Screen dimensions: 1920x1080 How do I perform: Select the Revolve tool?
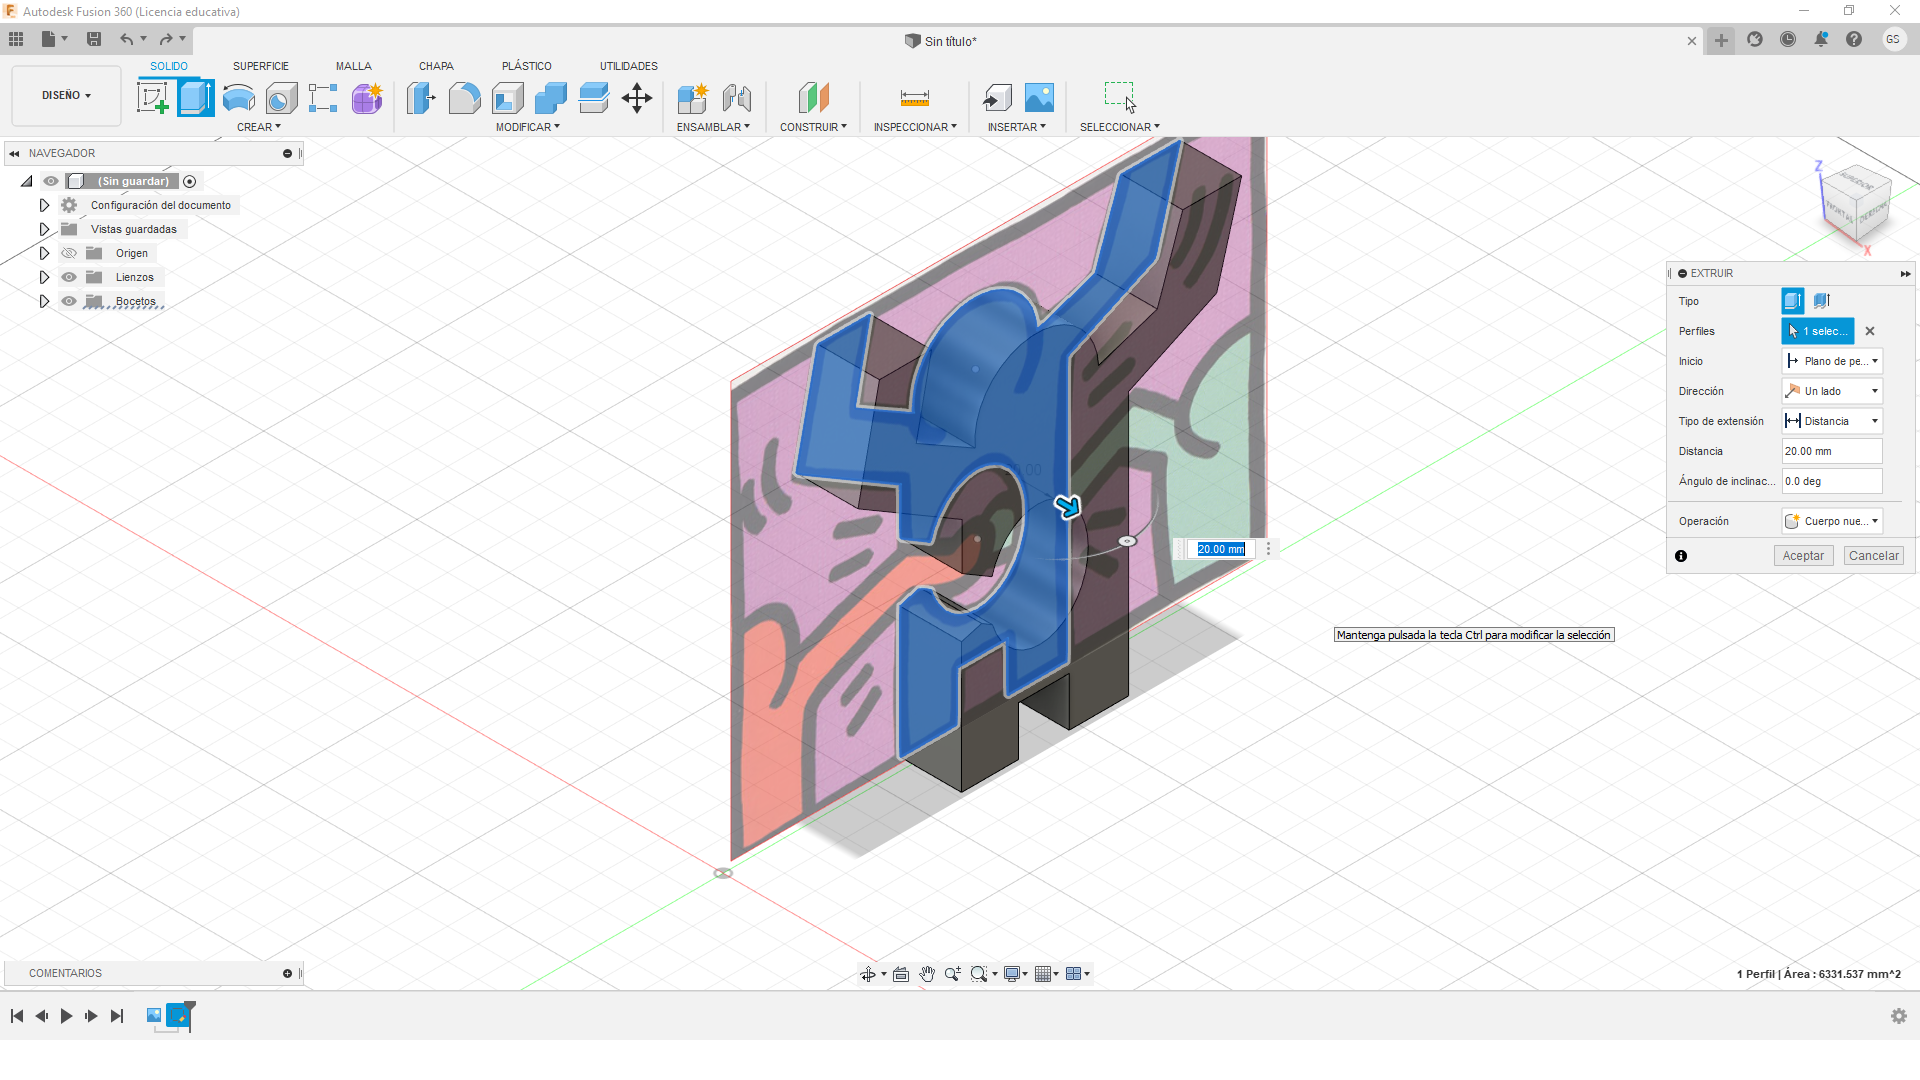[238, 98]
